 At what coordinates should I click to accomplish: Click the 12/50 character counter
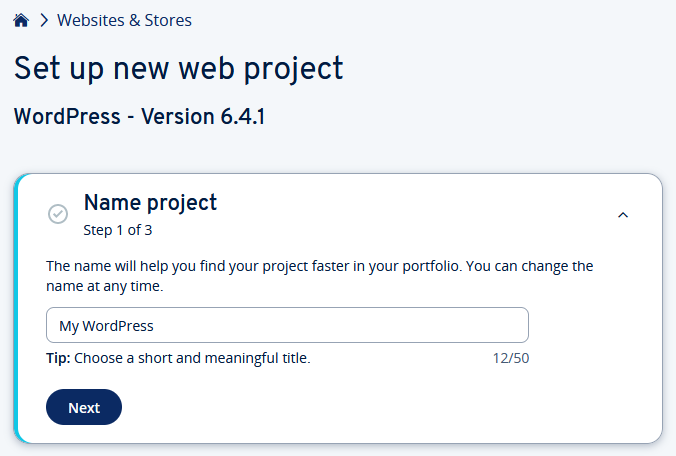pos(510,357)
